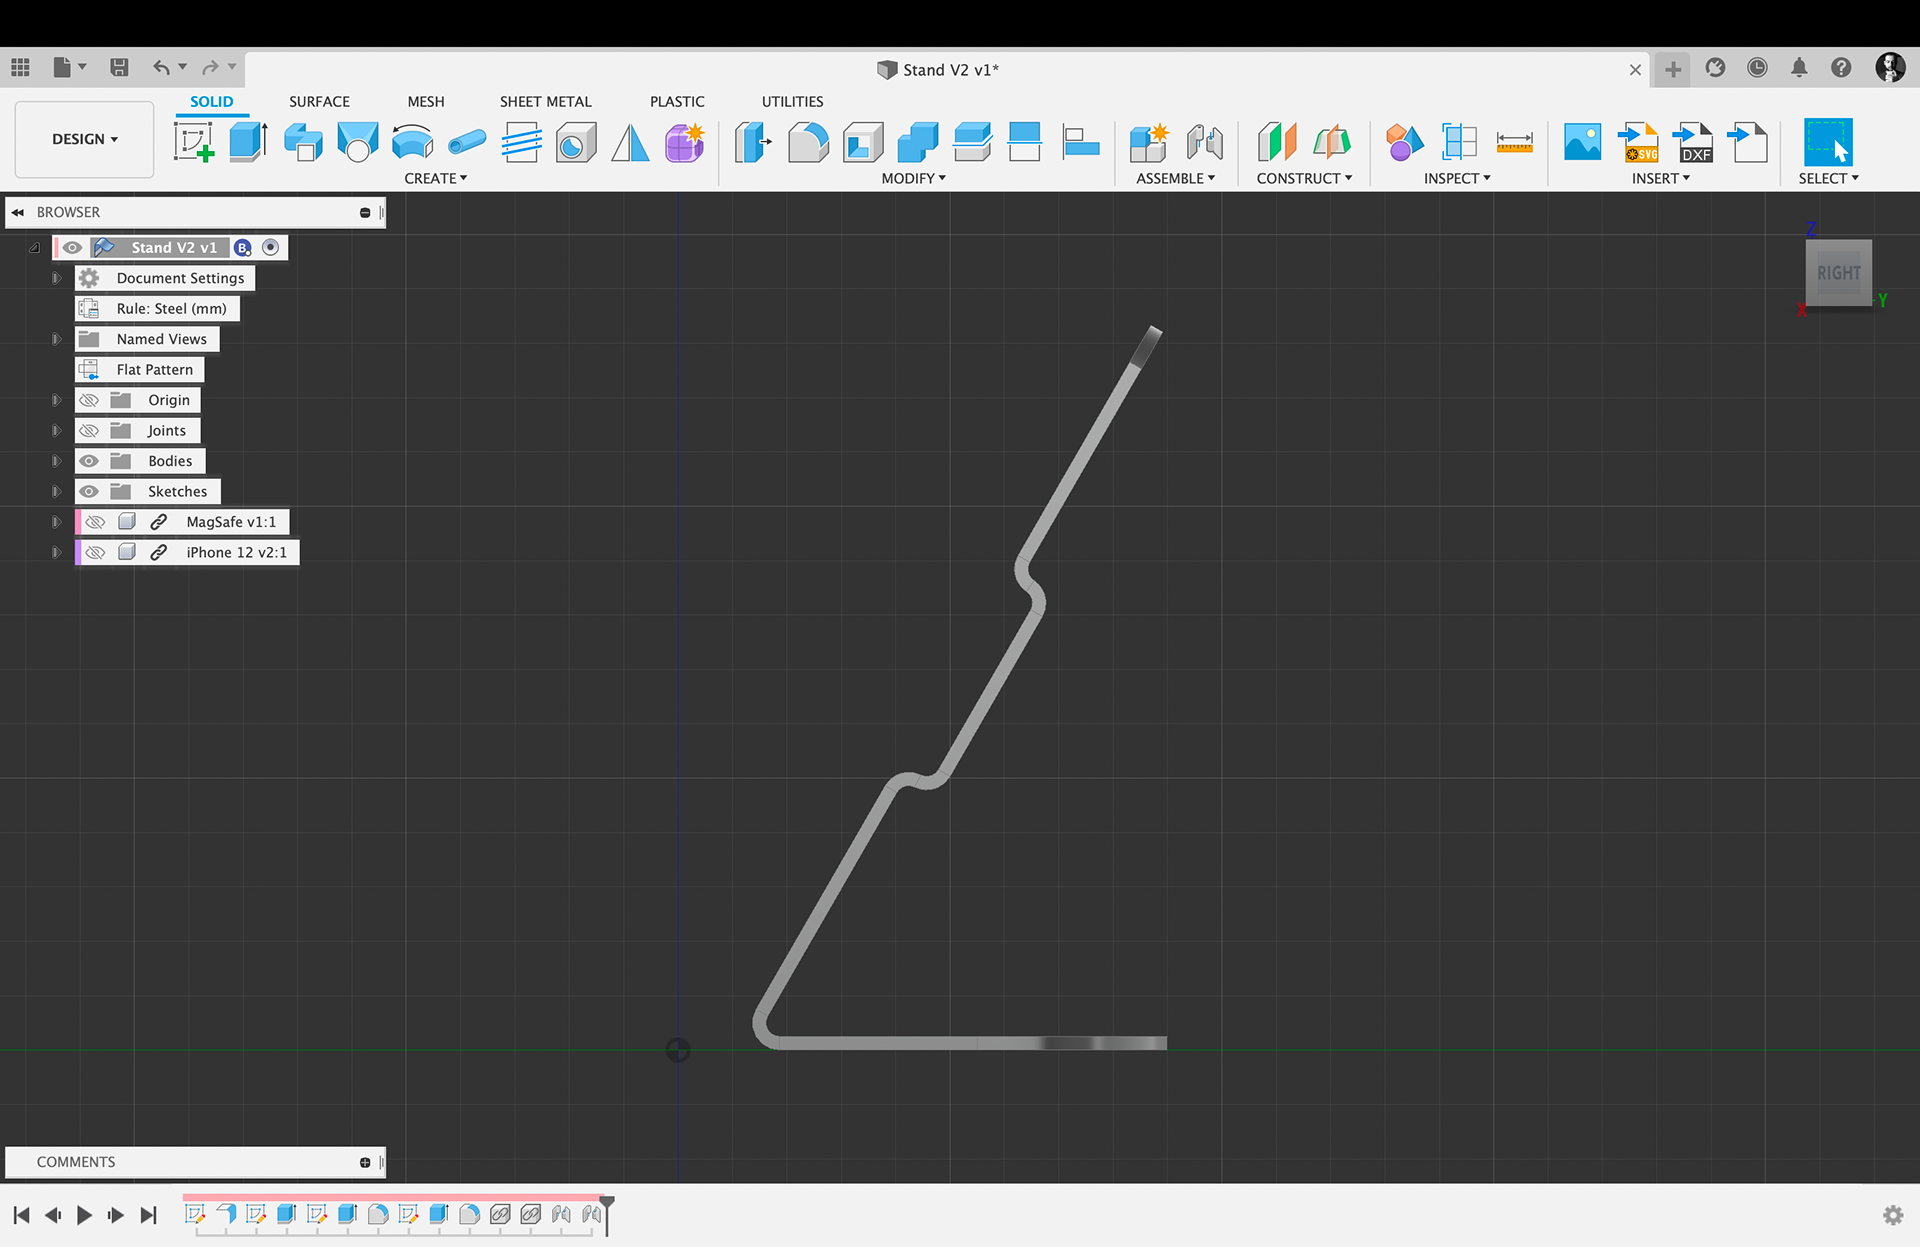Select Rule: Steel (mm) item
Screen dimensions: 1920x1247
(157, 309)
